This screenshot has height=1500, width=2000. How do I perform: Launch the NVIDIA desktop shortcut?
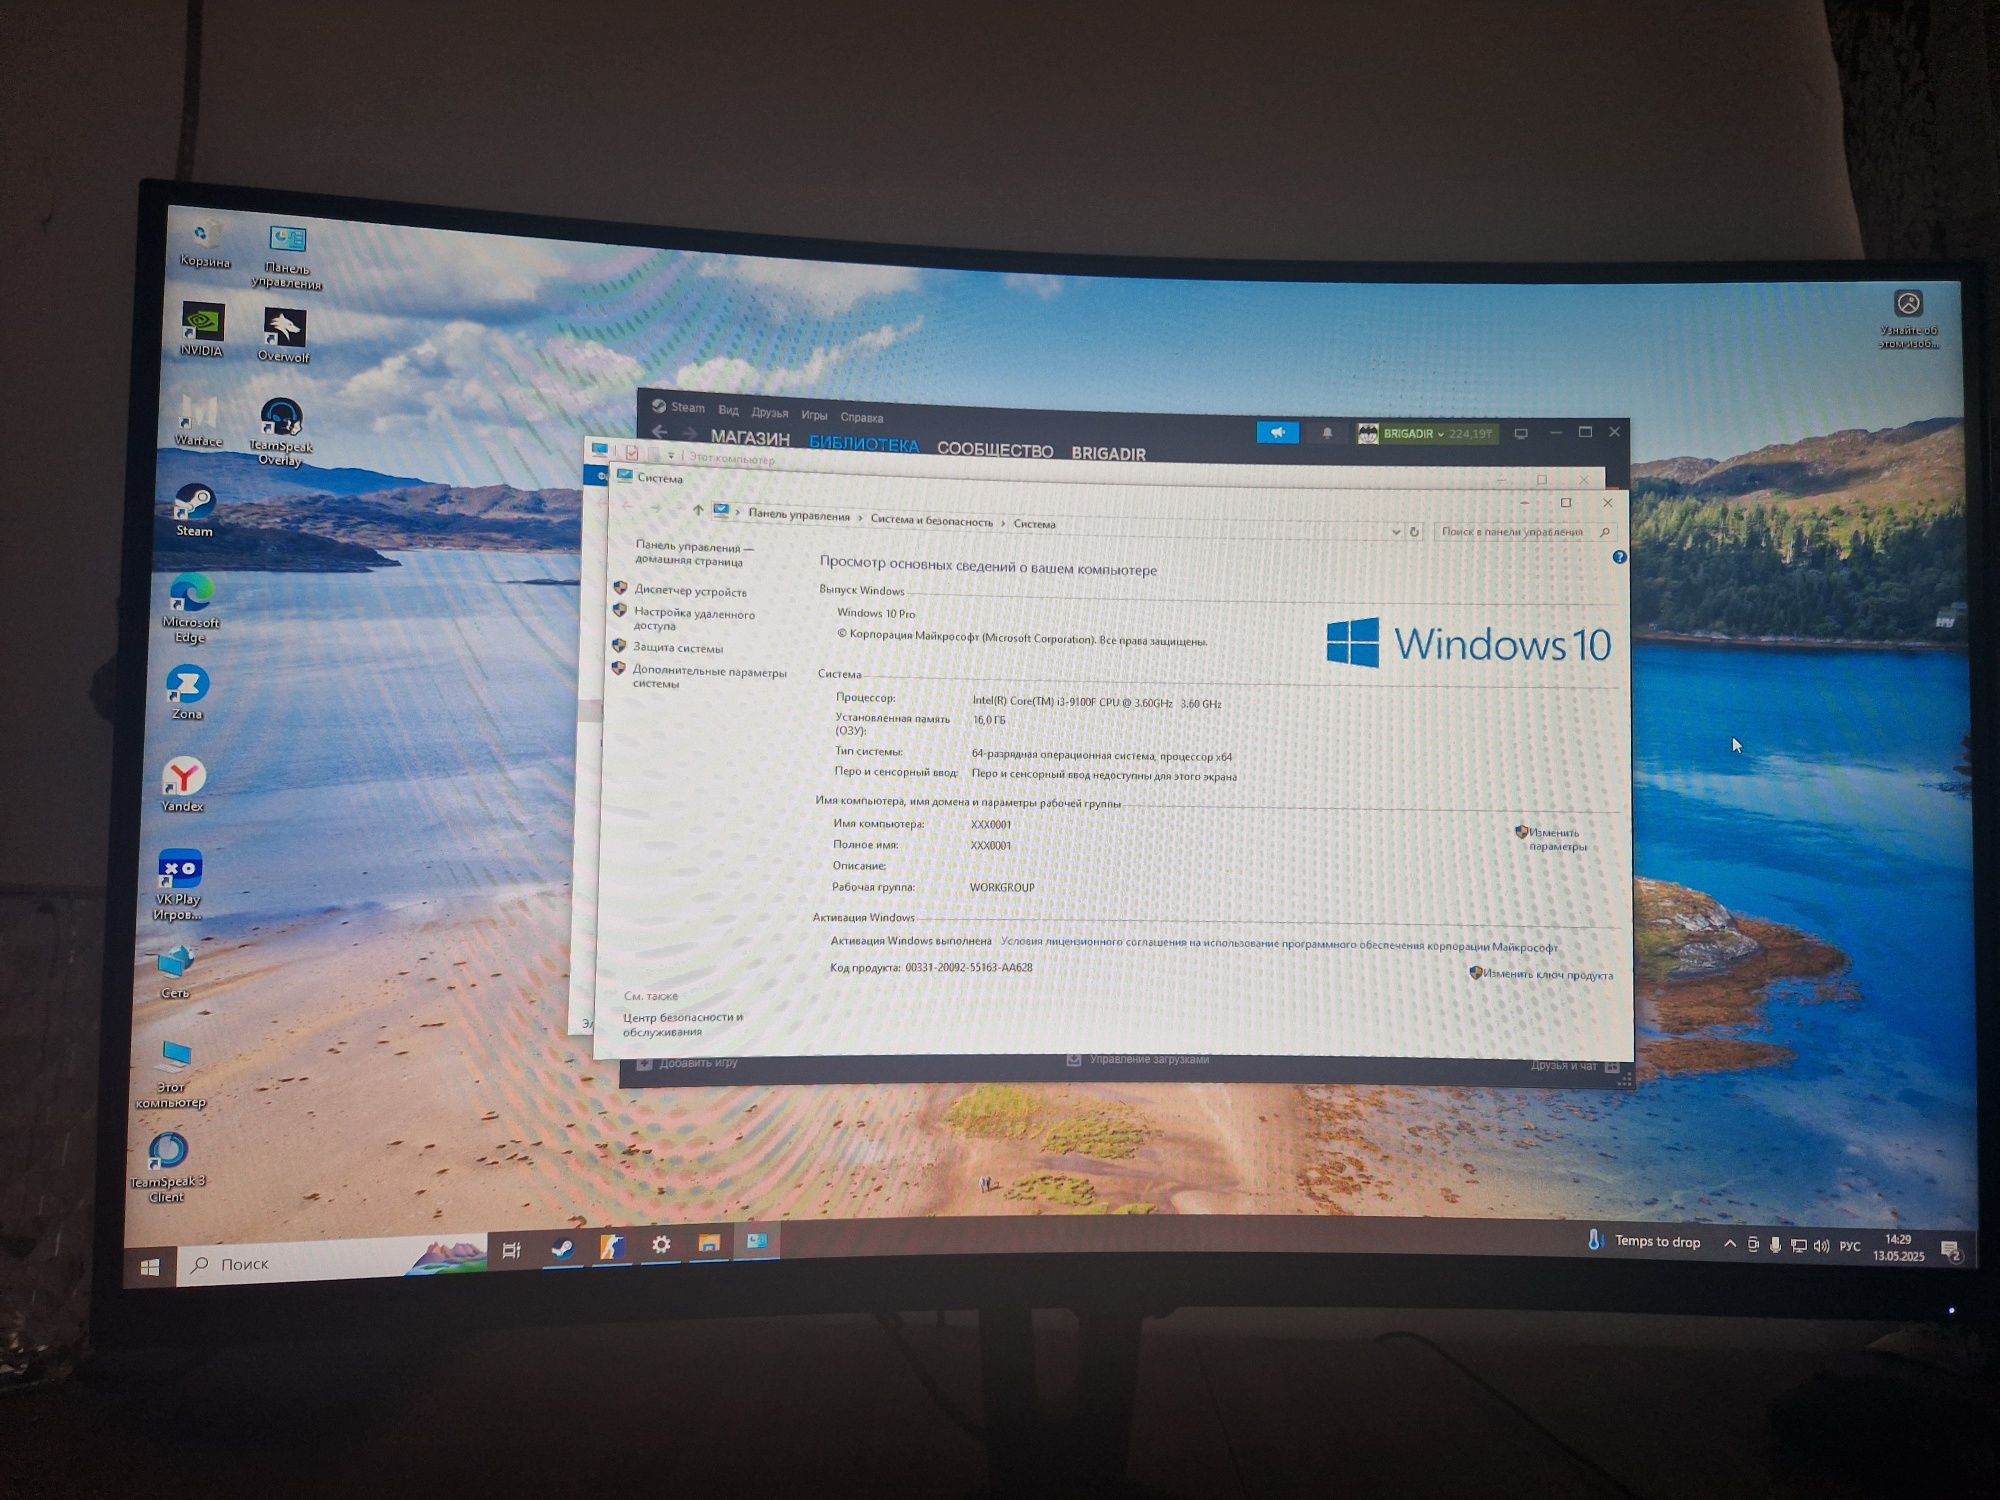pos(202,330)
